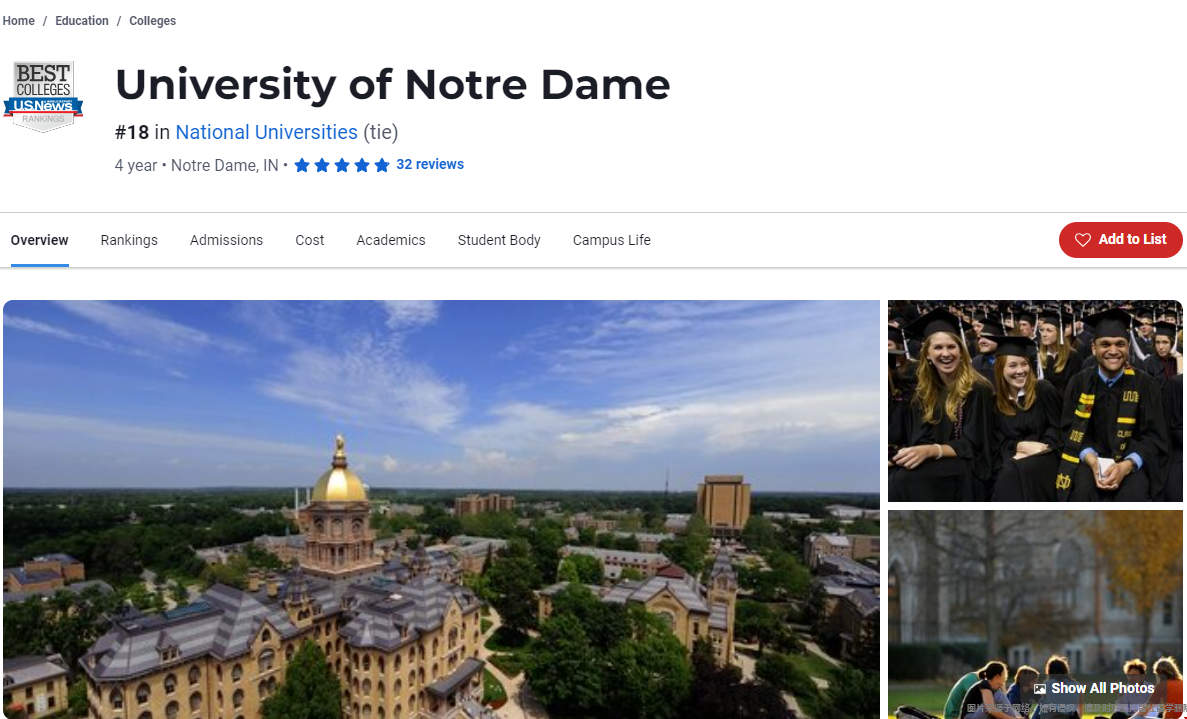The width and height of the screenshot is (1187, 719).
Task: Open the Student Body tab
Action: (499, 240)
